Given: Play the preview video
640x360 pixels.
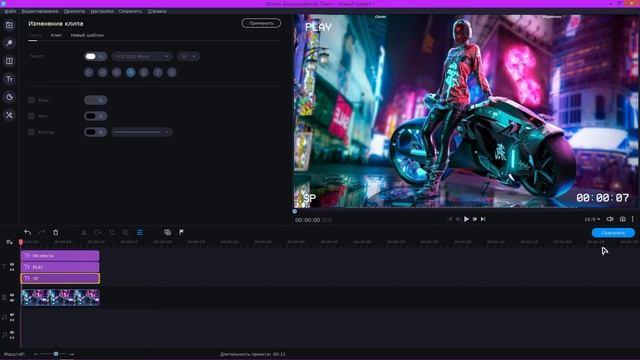Looking at the screenshot, I should (466, 219).
